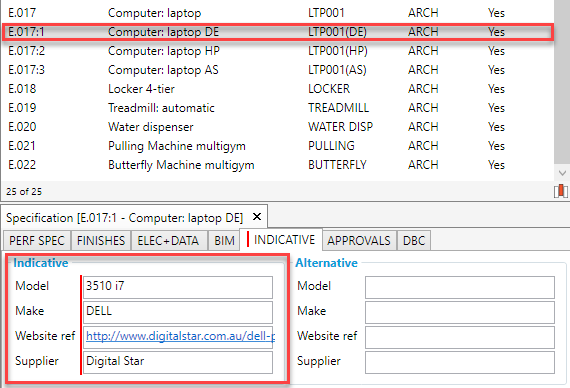Screen dimensions: 570x388
Task: Click the Indicative Make field showing DELL
Action: pos(178,312)
